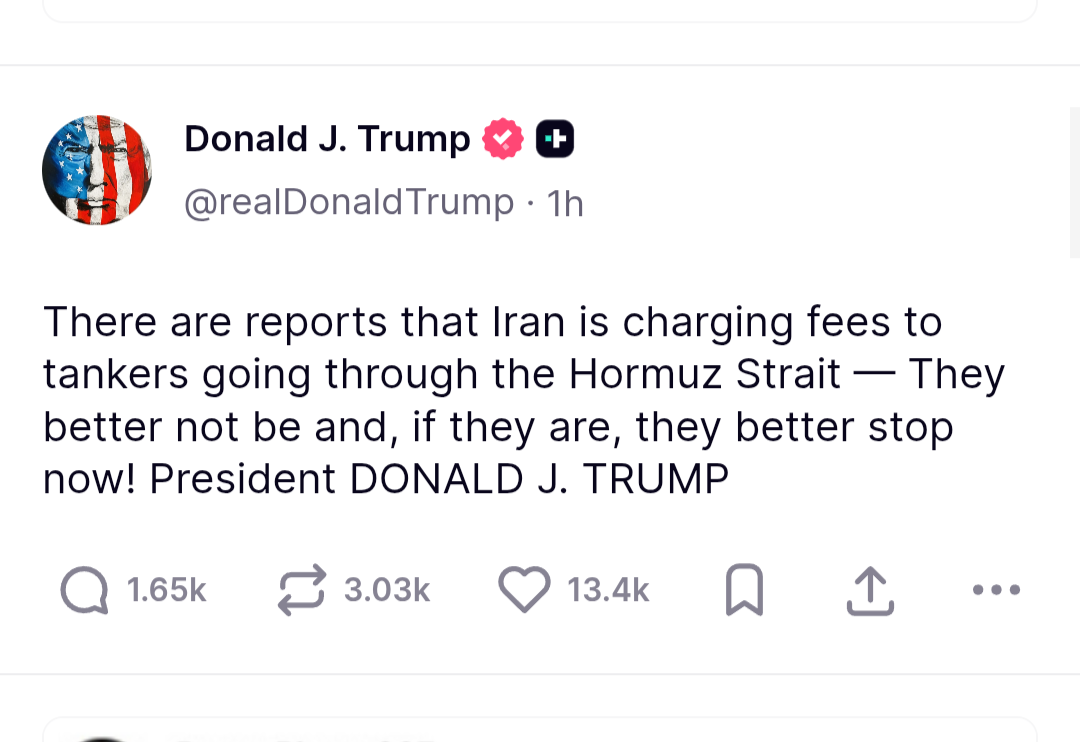Click the ReTruth arrows icon
The width and height of the screenshot is (1080, 742).
[302, 590]
